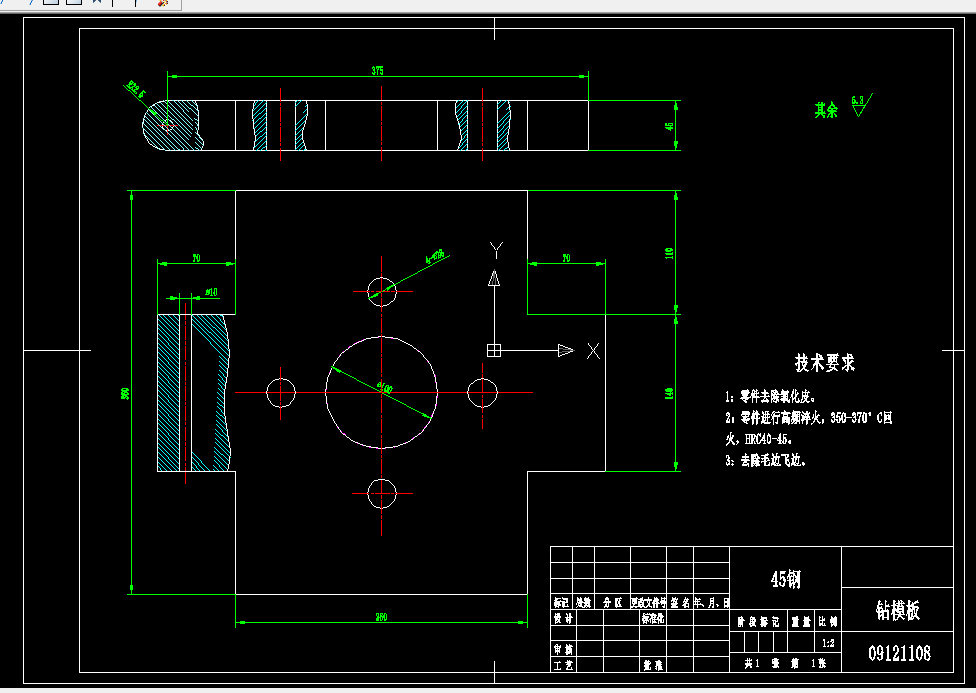976x693 pixels.
Task: Select the small hole circle below the large circle
Action: click(x=382, y=494)
